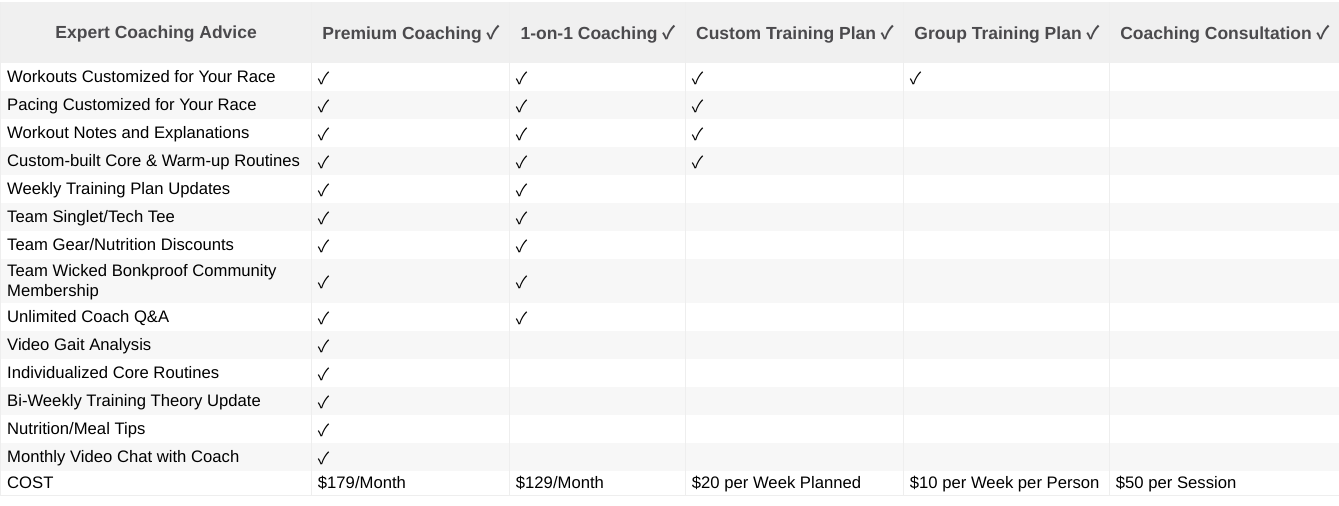1339x506 pixels.
Task: Select the Expert Coaching Advice header
Action: [x=156, y=32]
